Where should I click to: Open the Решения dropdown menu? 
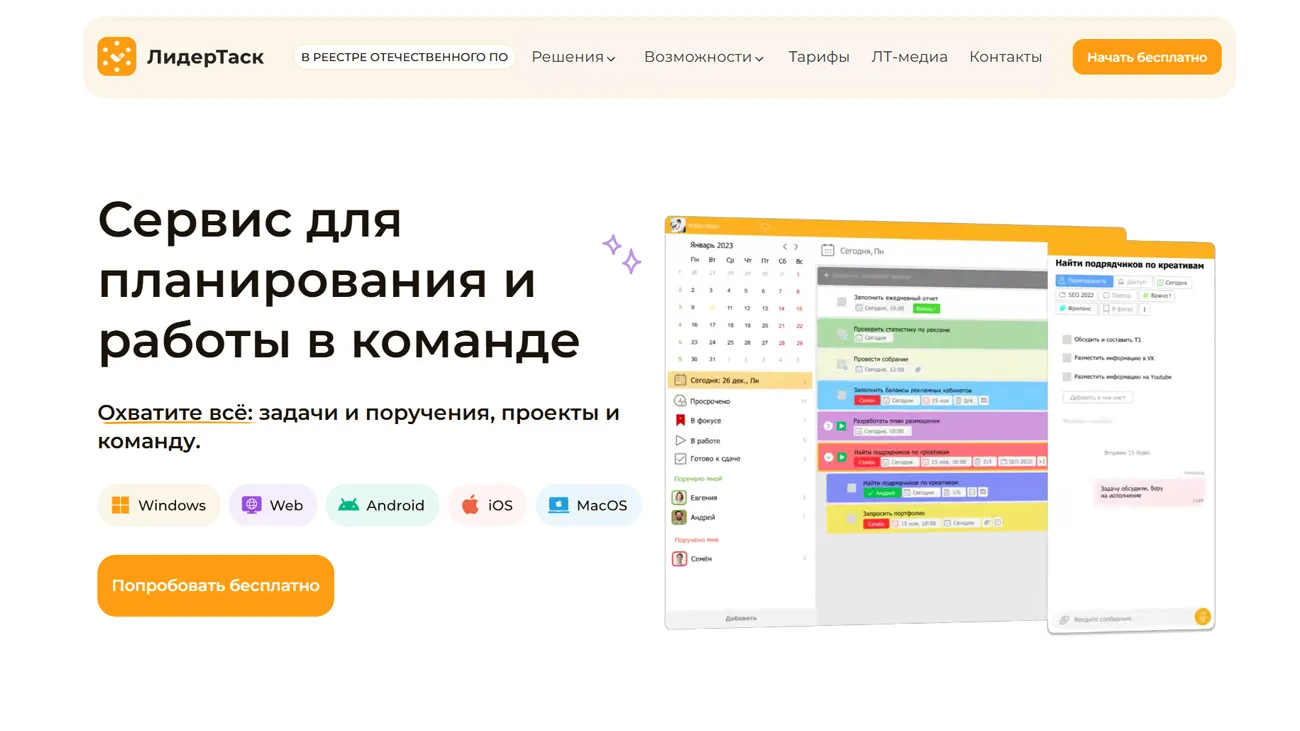click(572, 57)
